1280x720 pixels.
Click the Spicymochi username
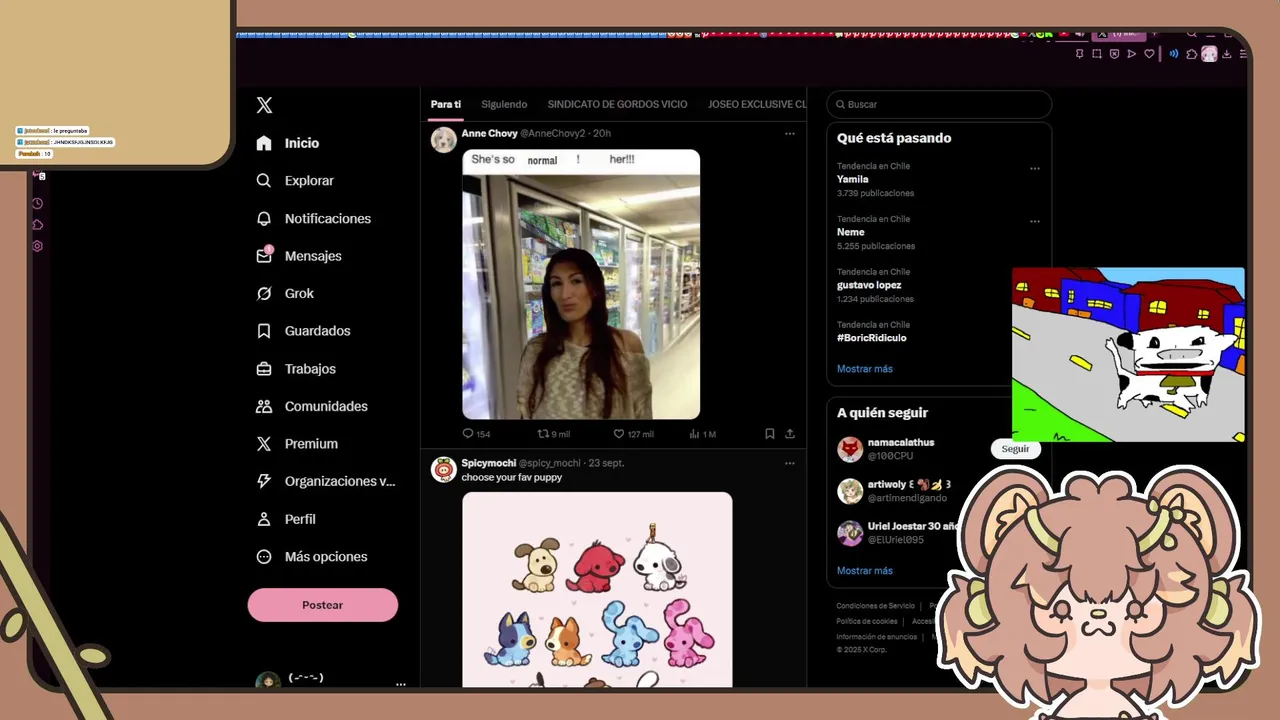(x=489, y=463)
